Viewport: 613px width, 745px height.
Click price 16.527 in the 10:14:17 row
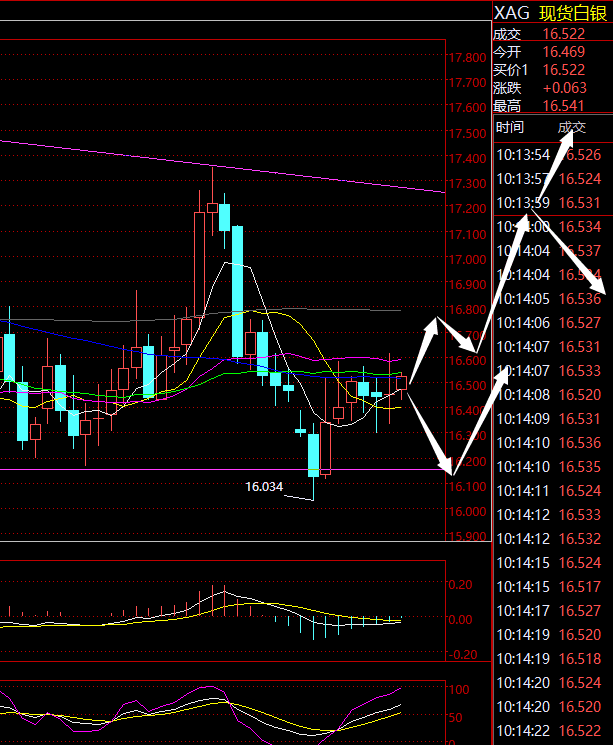tap(580, 611)
